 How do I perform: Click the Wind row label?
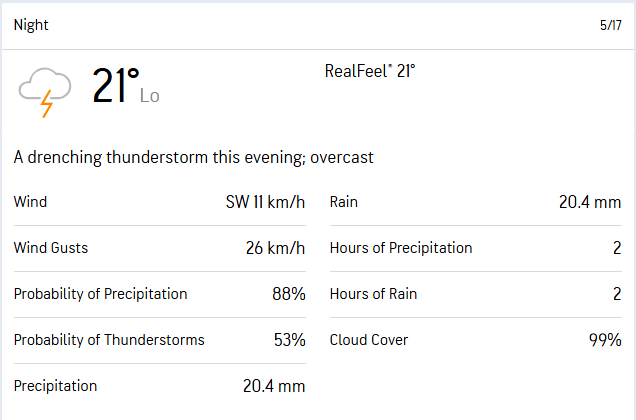coord(30,202)
